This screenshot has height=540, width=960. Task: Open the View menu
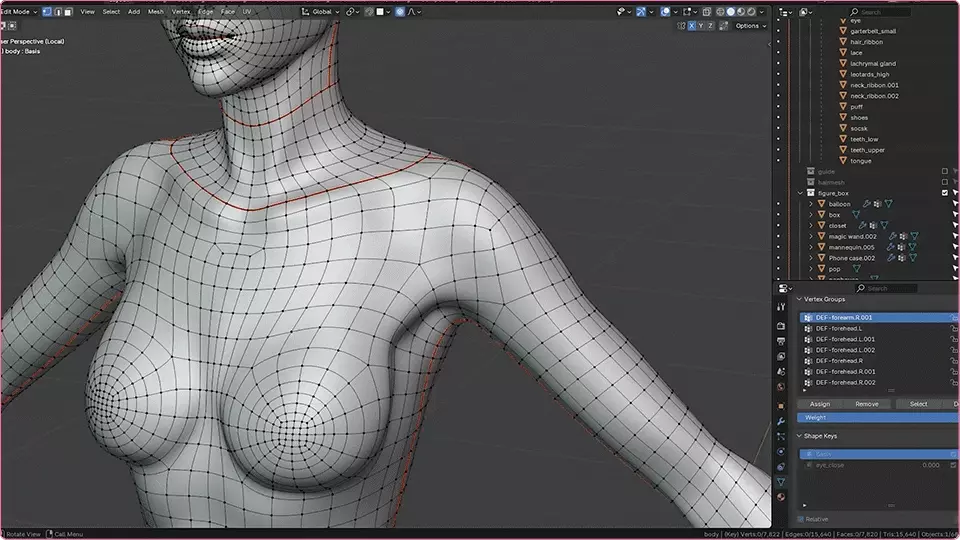[88, 12]
